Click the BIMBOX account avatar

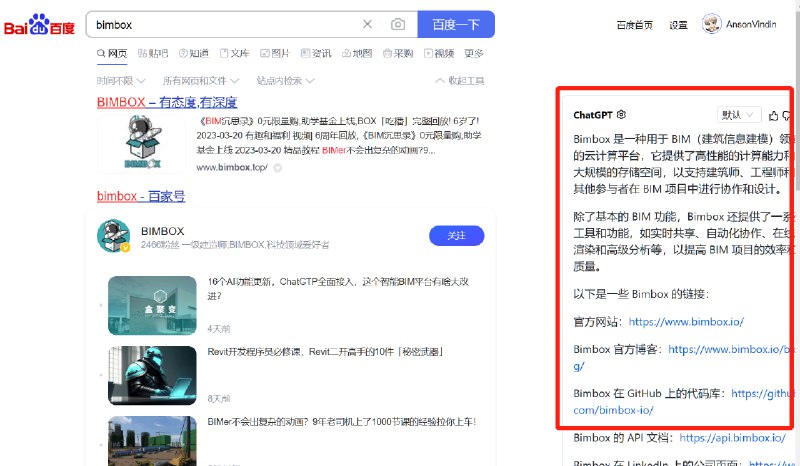pyautogui.click(x=113, y=236)
